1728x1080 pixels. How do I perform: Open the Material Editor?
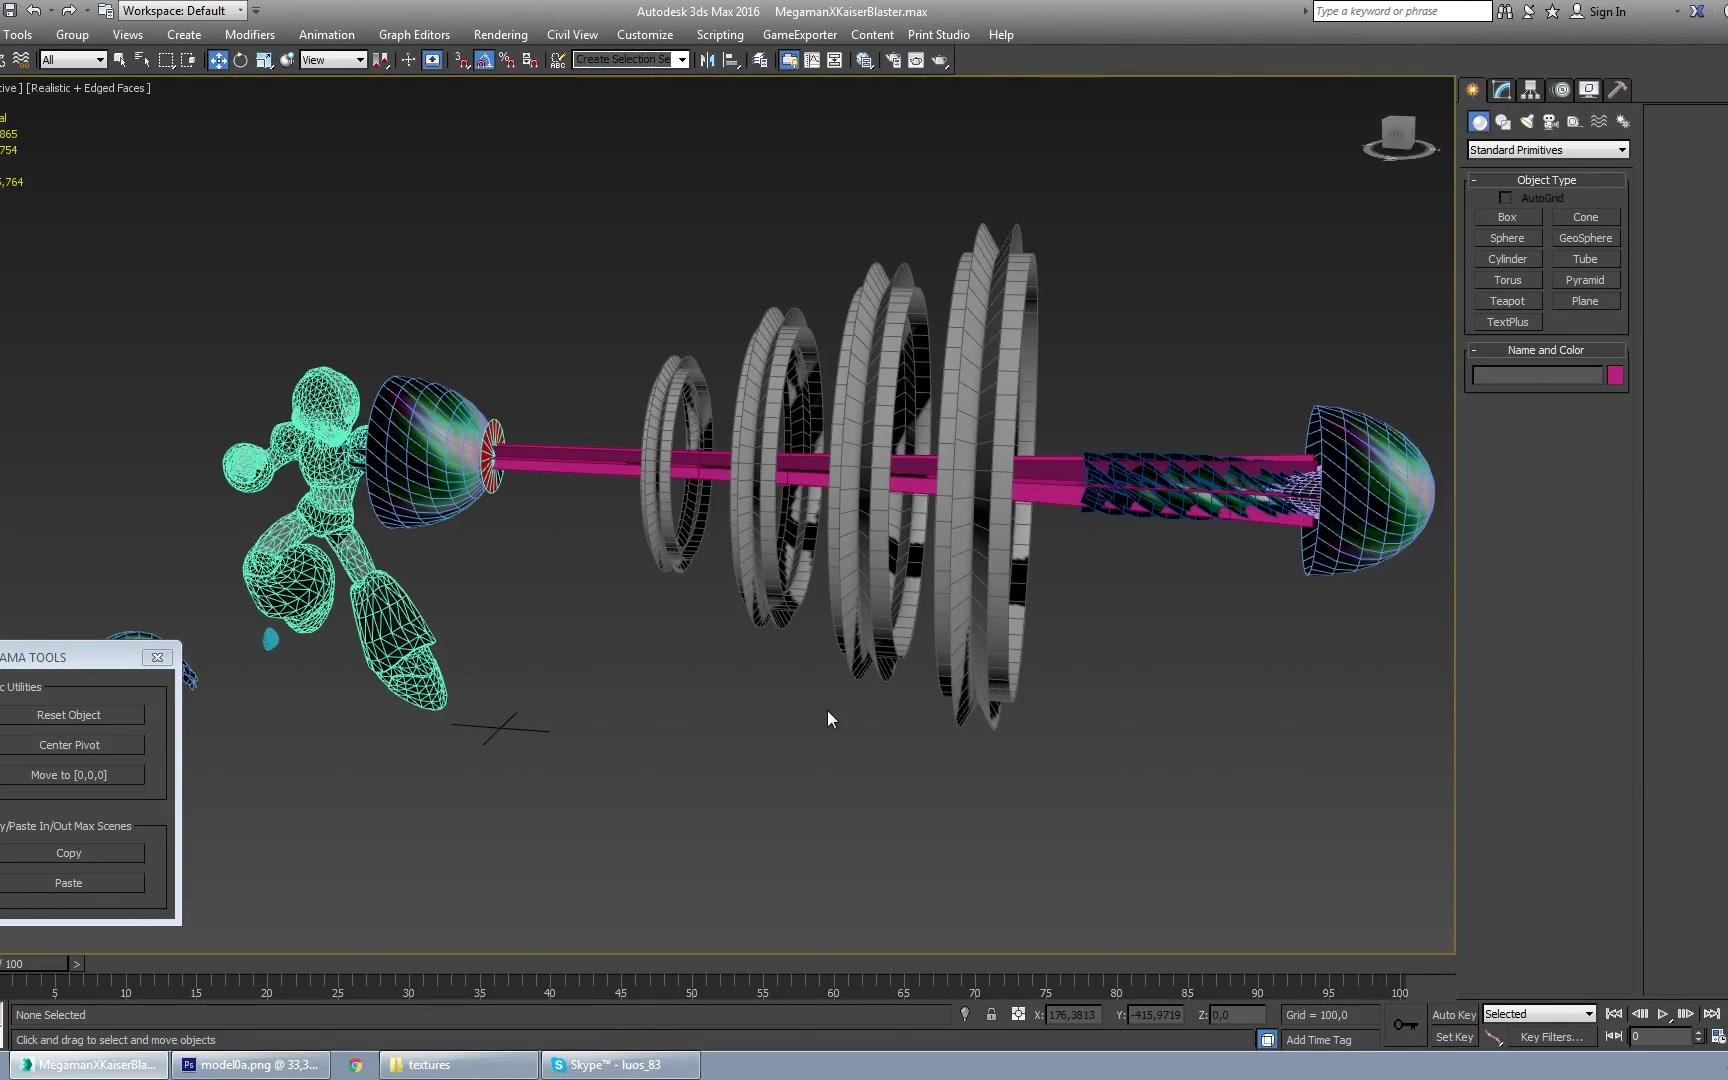[x=866, y=60]
